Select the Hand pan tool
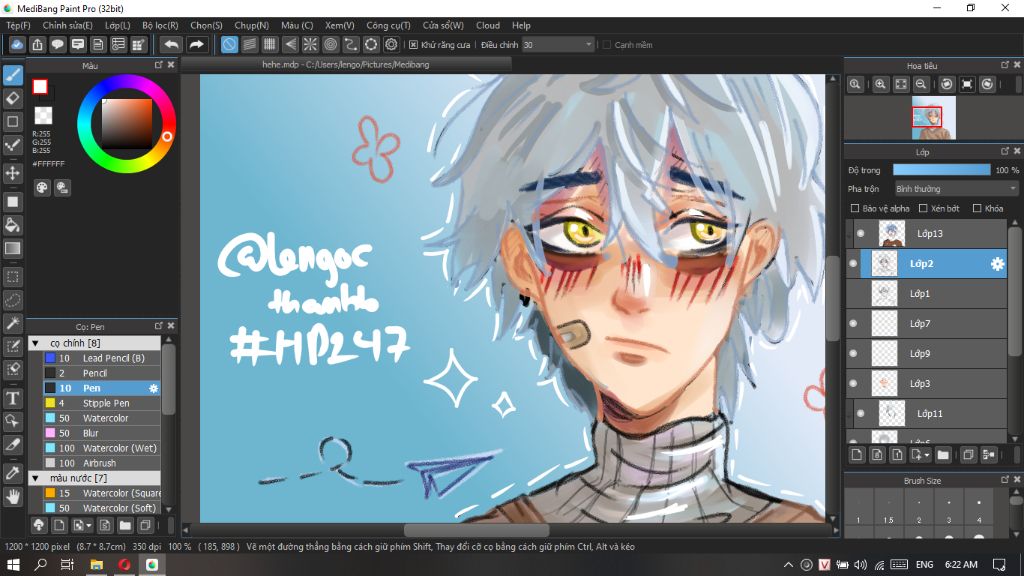The width and height of the screenshot is (1024, 576). pos(12,497)
